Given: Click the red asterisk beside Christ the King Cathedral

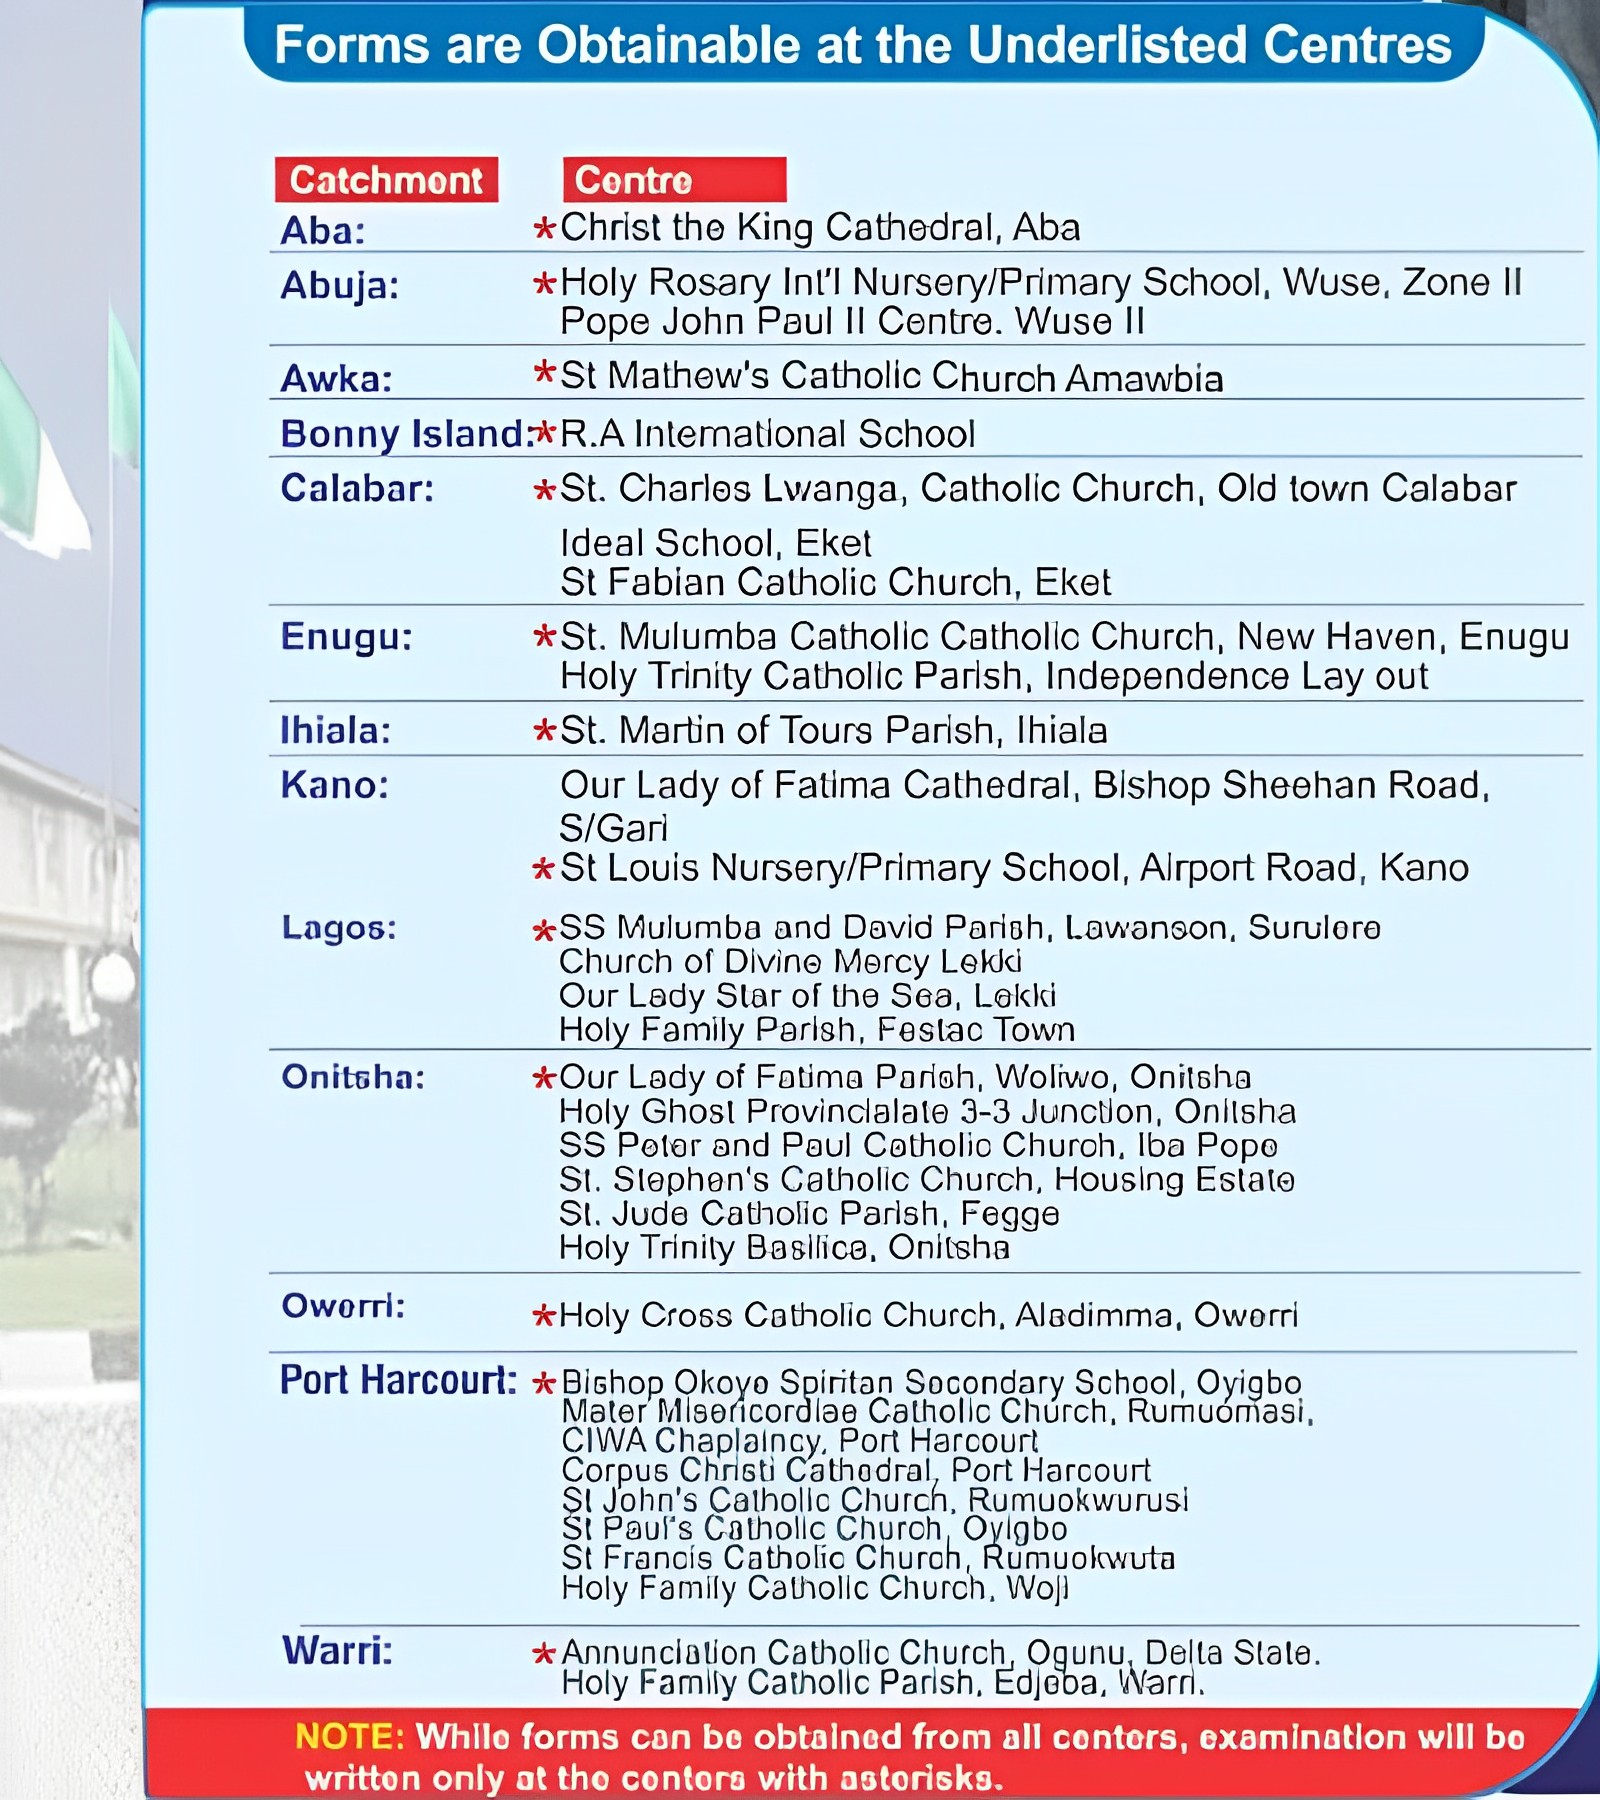Looking at the screenshot, I should coord(545,229).
